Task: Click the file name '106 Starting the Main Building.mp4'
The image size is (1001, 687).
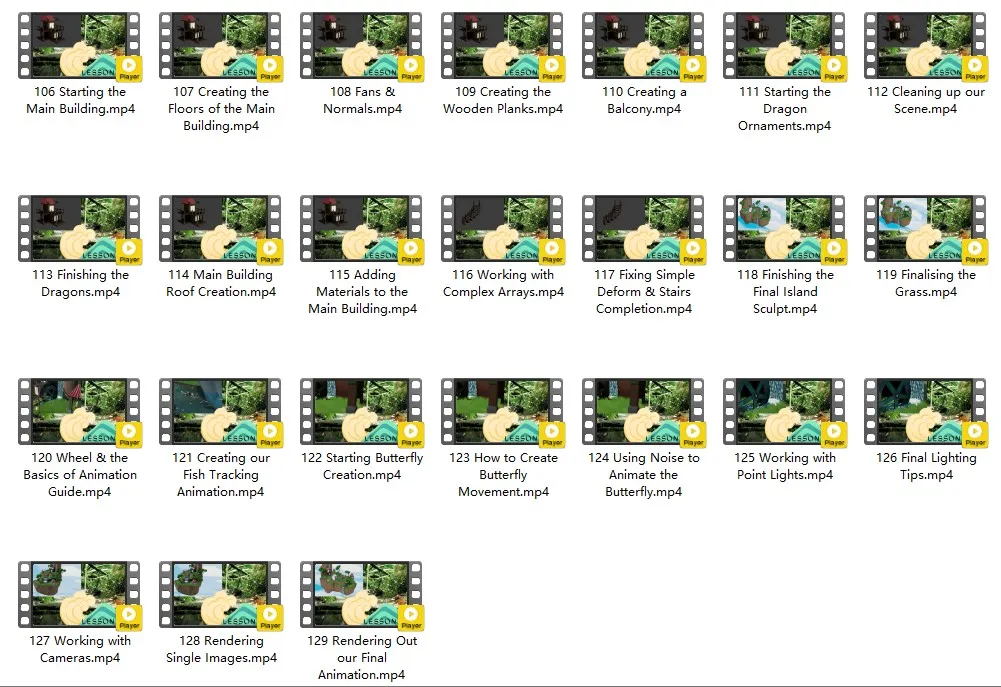Action: click(x=80, y=100)
